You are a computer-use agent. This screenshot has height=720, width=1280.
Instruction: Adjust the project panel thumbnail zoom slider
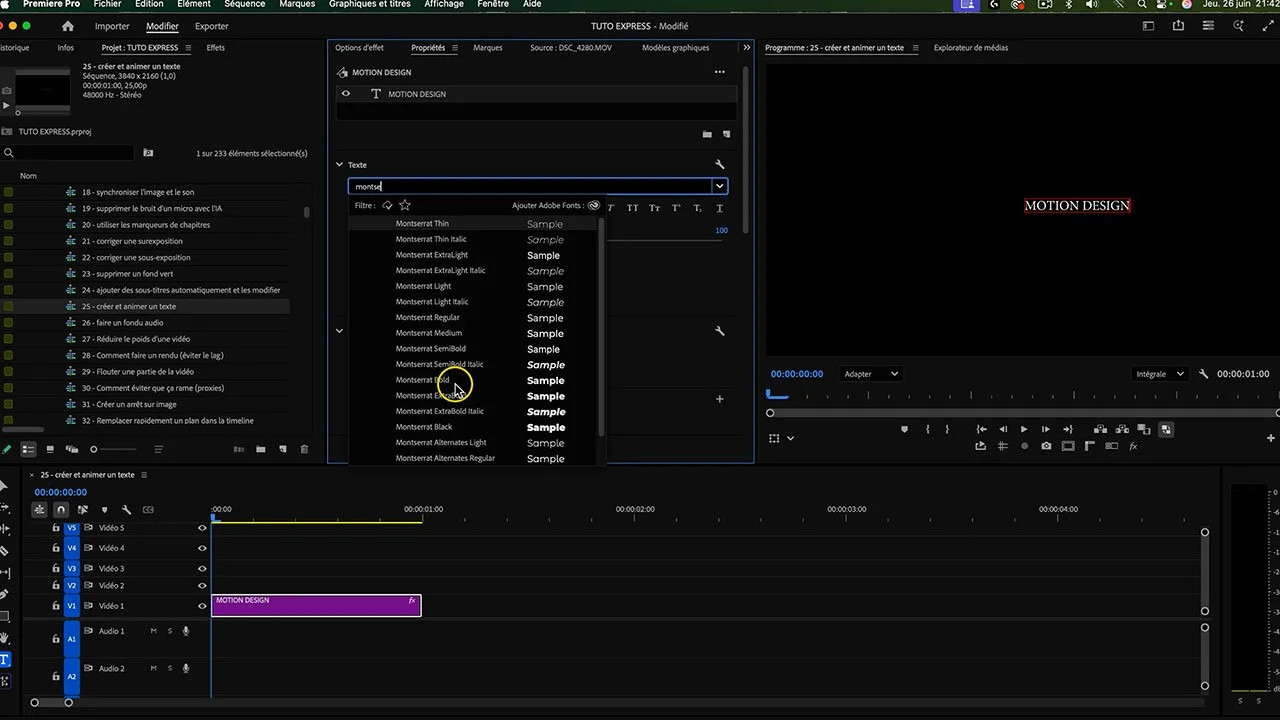tap(96, 449)
